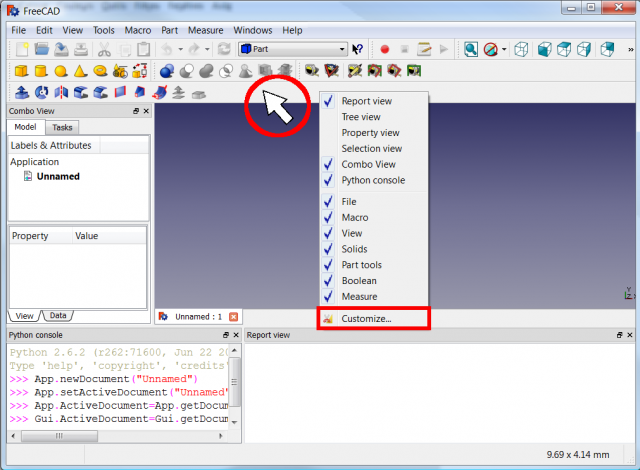Click the Cut scissors icon
This screenshot has height=470, width=640.
click(x=104, y=49)
